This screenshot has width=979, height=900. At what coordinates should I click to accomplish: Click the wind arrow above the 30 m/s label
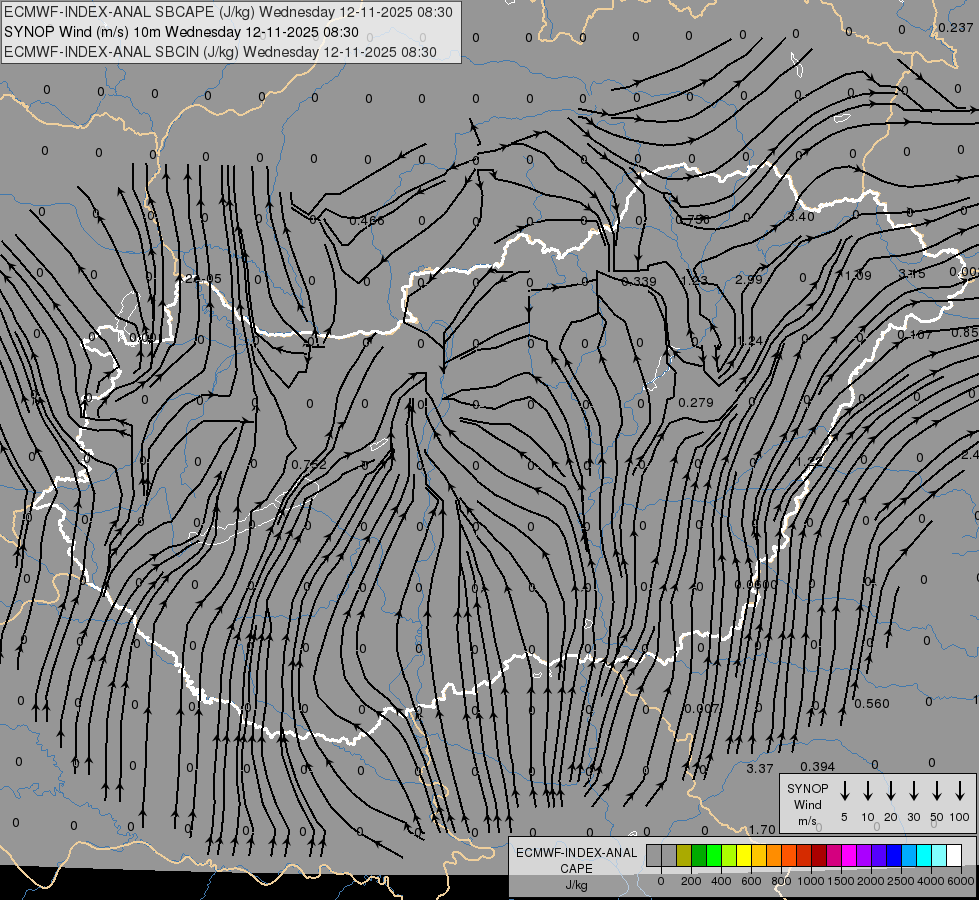coord(913,790)
